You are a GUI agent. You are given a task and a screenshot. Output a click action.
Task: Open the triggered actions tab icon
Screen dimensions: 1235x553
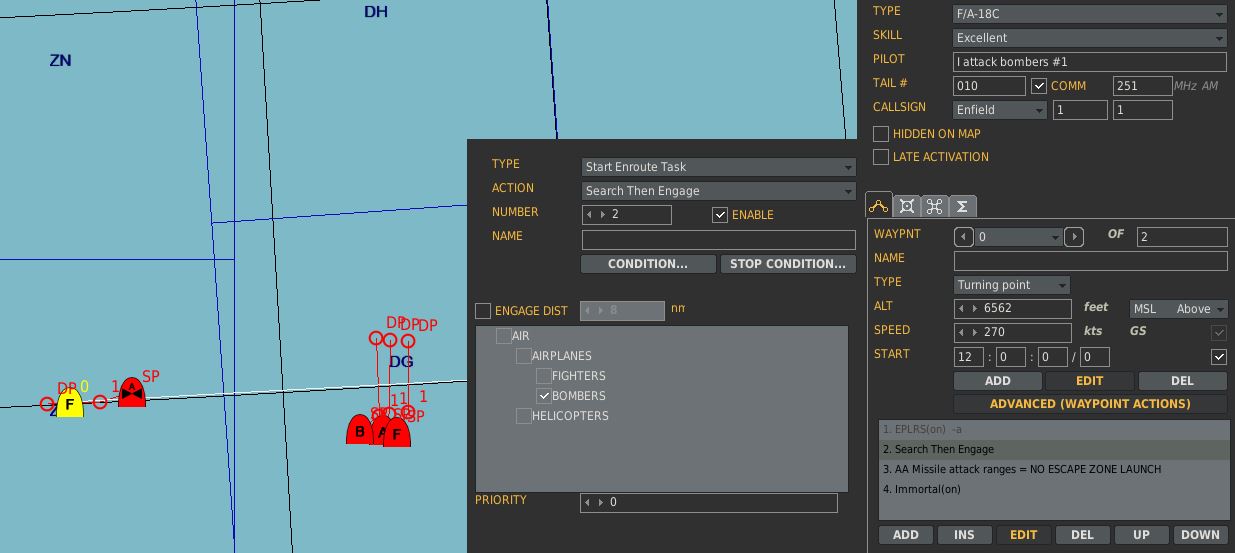click(x=935, y=206)
